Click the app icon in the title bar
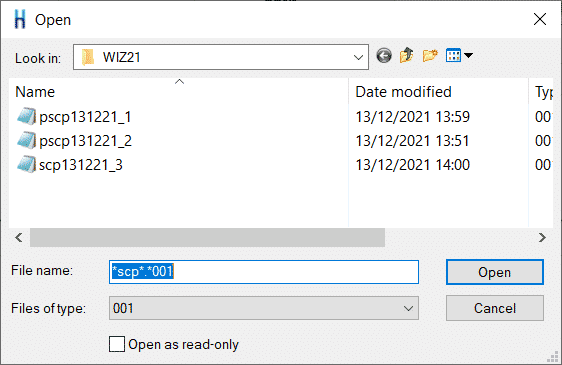 point(20,19)
